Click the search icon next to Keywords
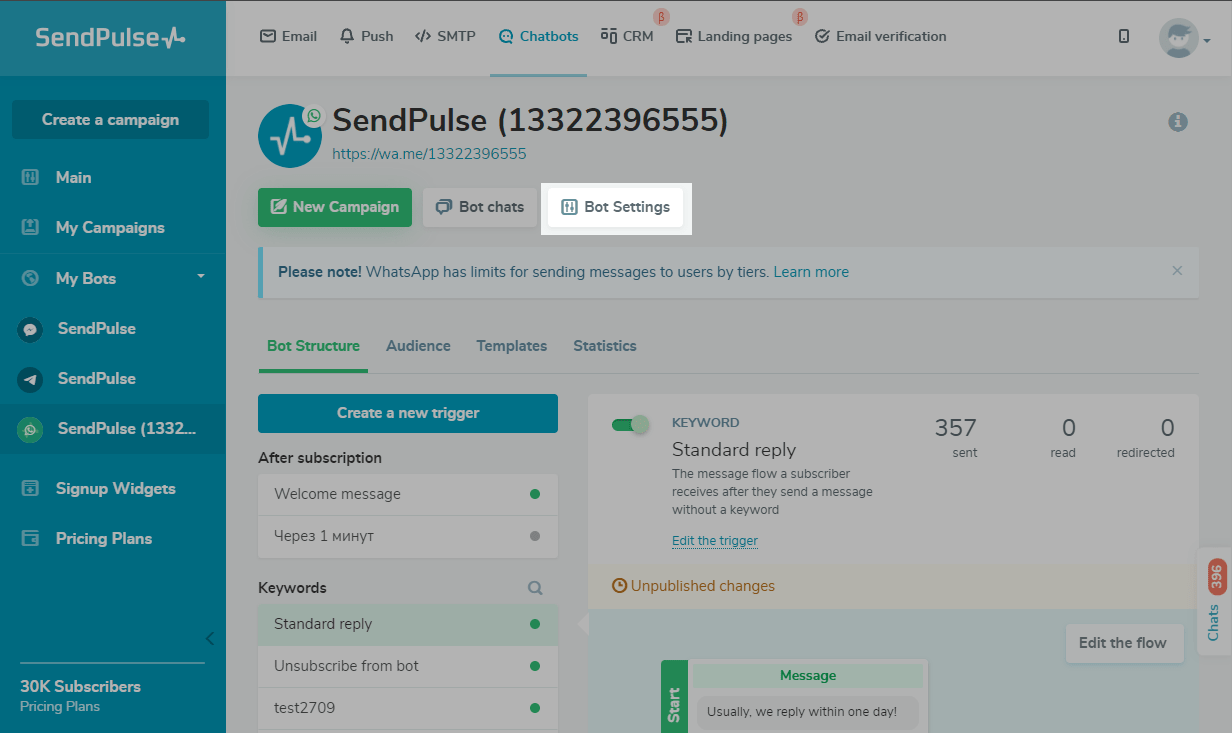 [x=535, y=588]
